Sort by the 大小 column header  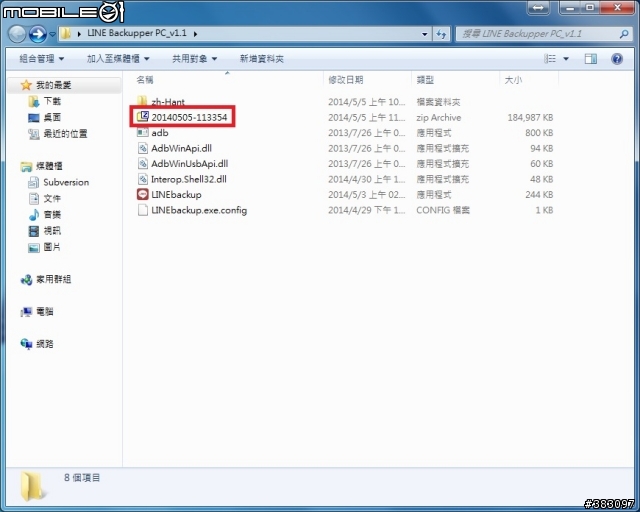click(x=513, y=80)
